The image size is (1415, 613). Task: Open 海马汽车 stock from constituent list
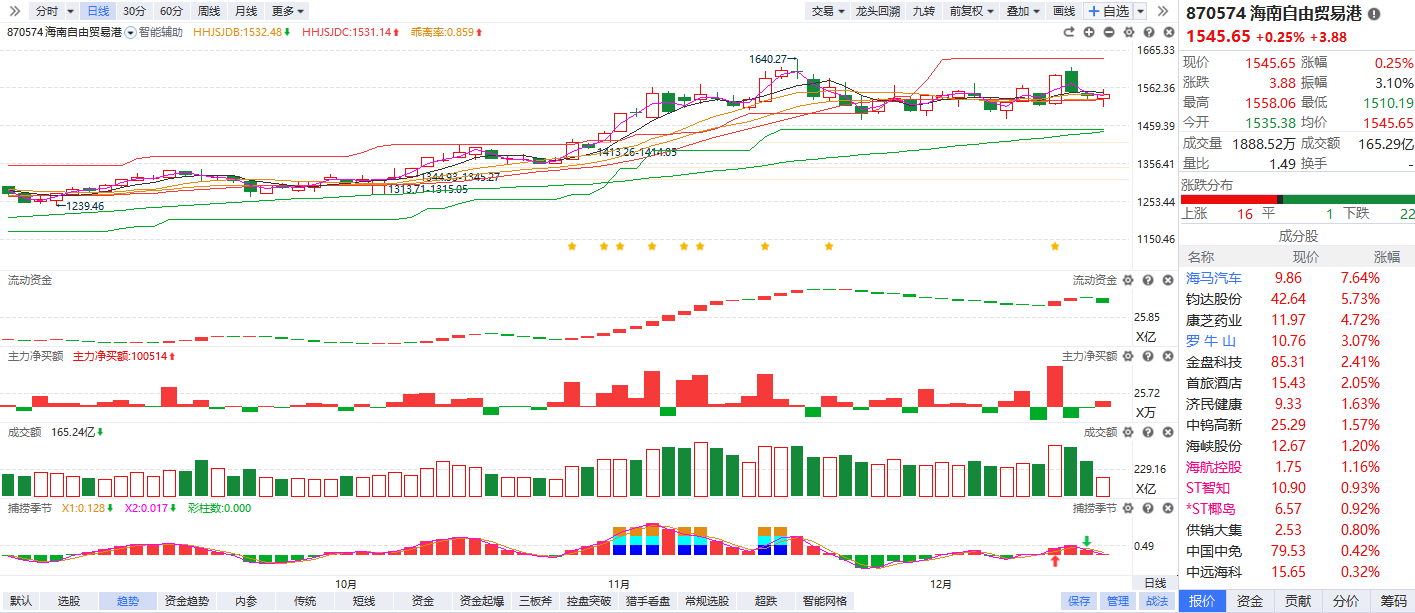tap(1214, 278)
